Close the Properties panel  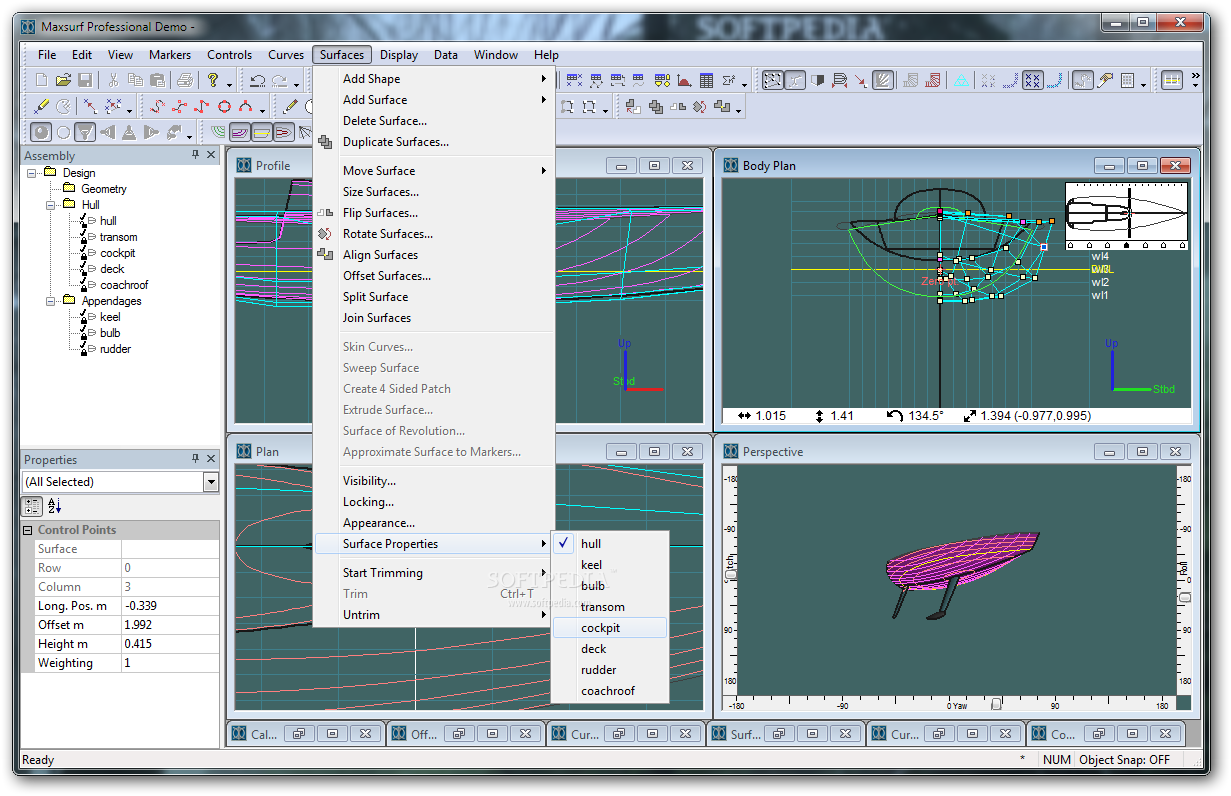pyautogui.click(x=211, y=459)
